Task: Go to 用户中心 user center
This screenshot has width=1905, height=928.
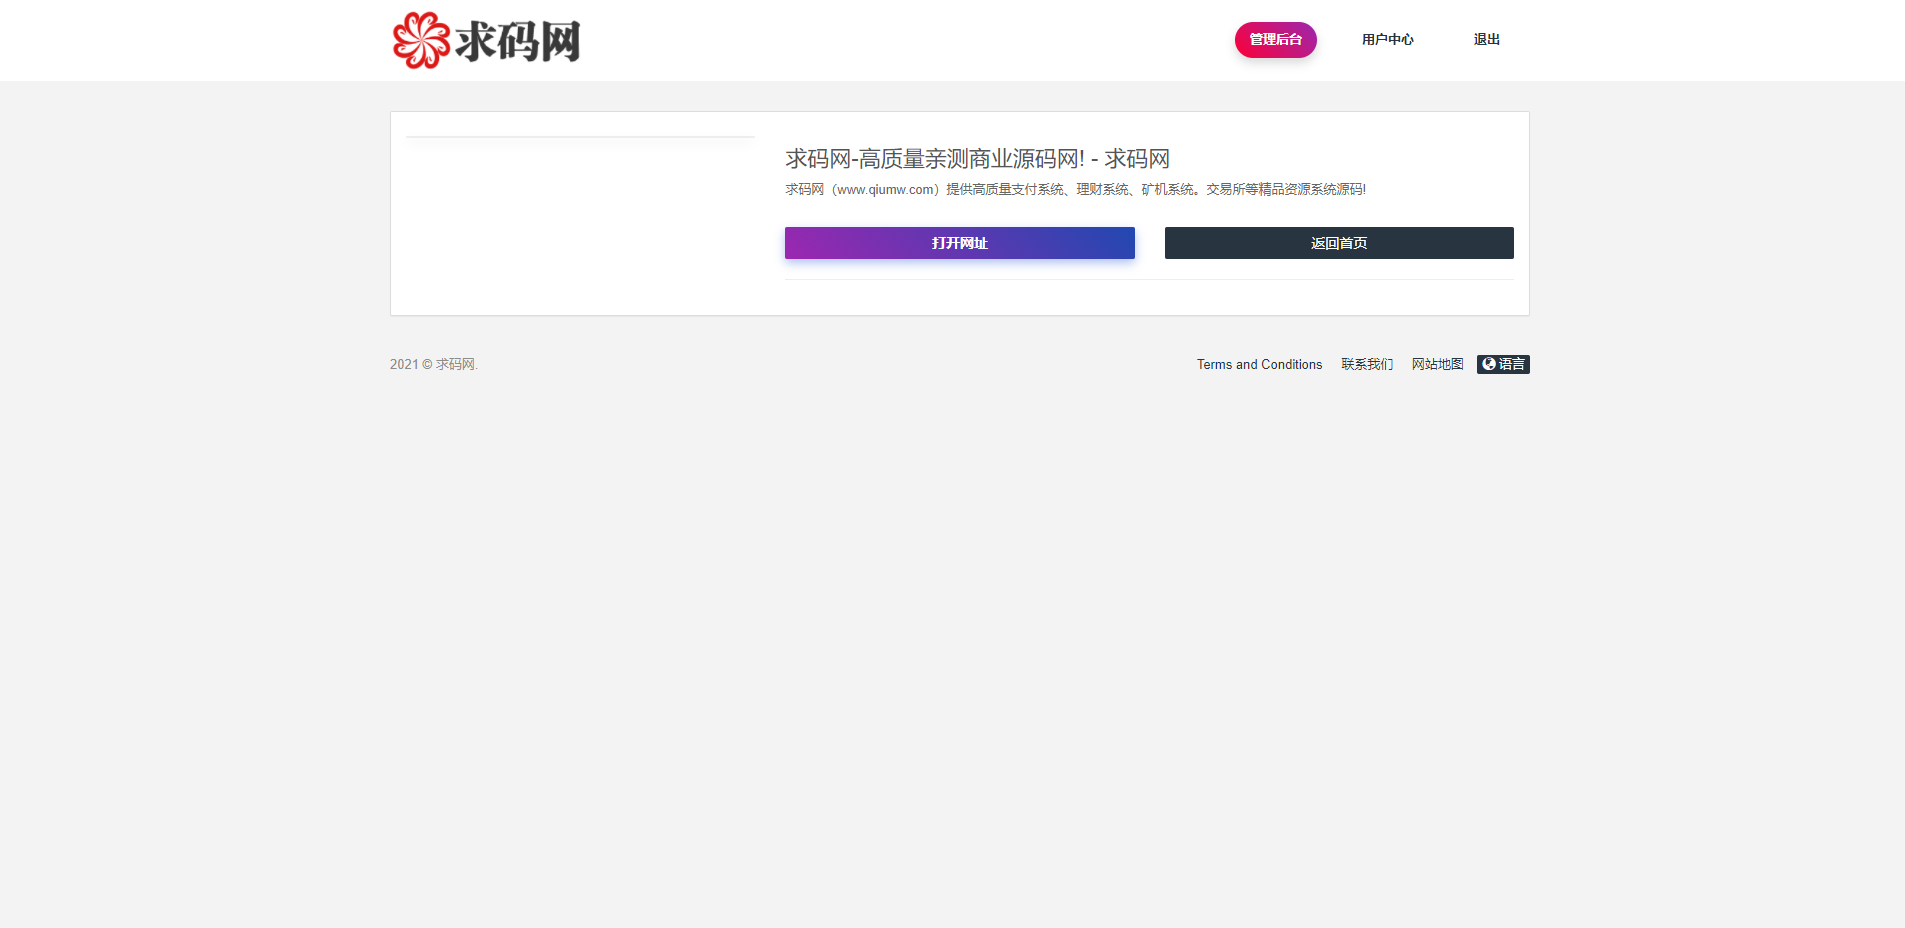Action: click(1387, 40)
